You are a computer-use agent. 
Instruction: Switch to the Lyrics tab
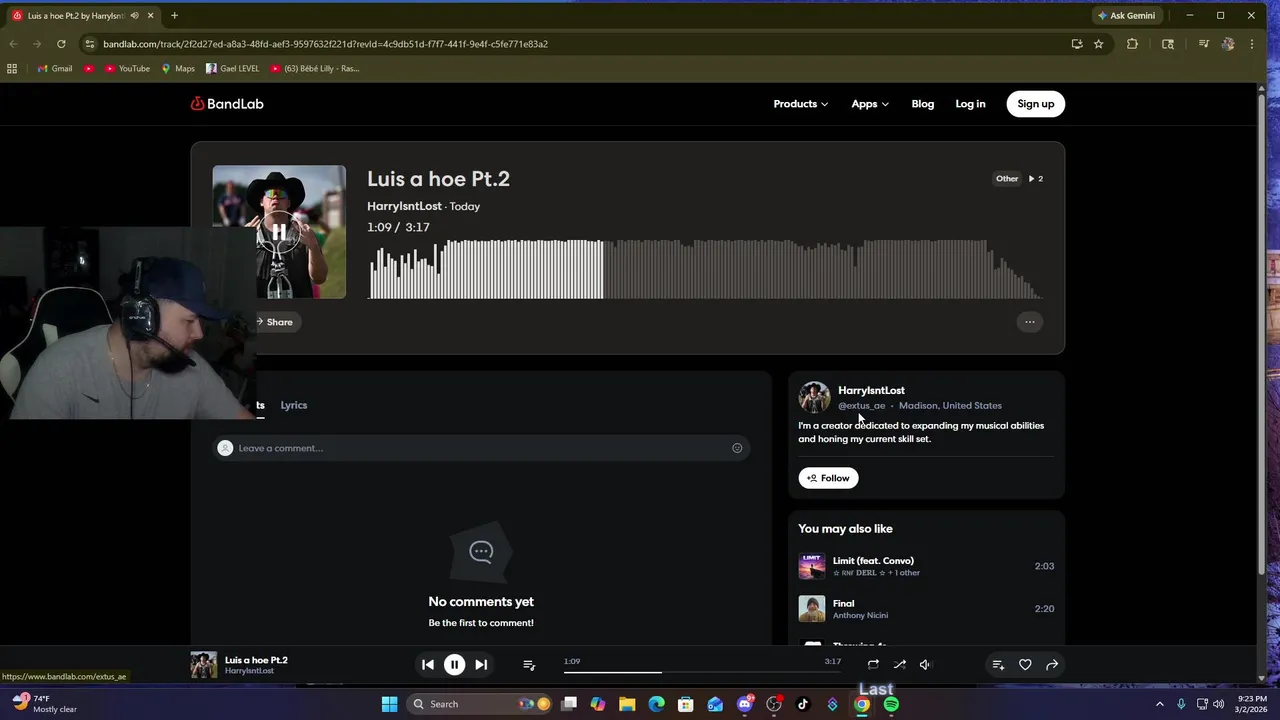tap(294, 405)
